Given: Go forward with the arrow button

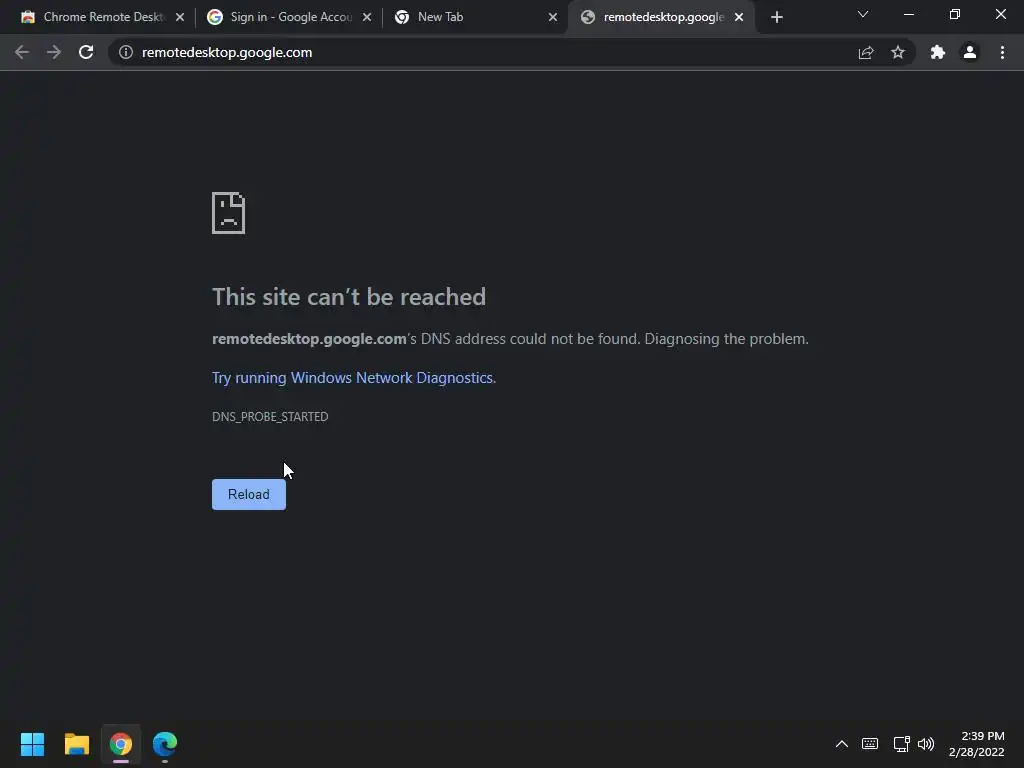Looking at the screenshot, I should tap(54, 52).
